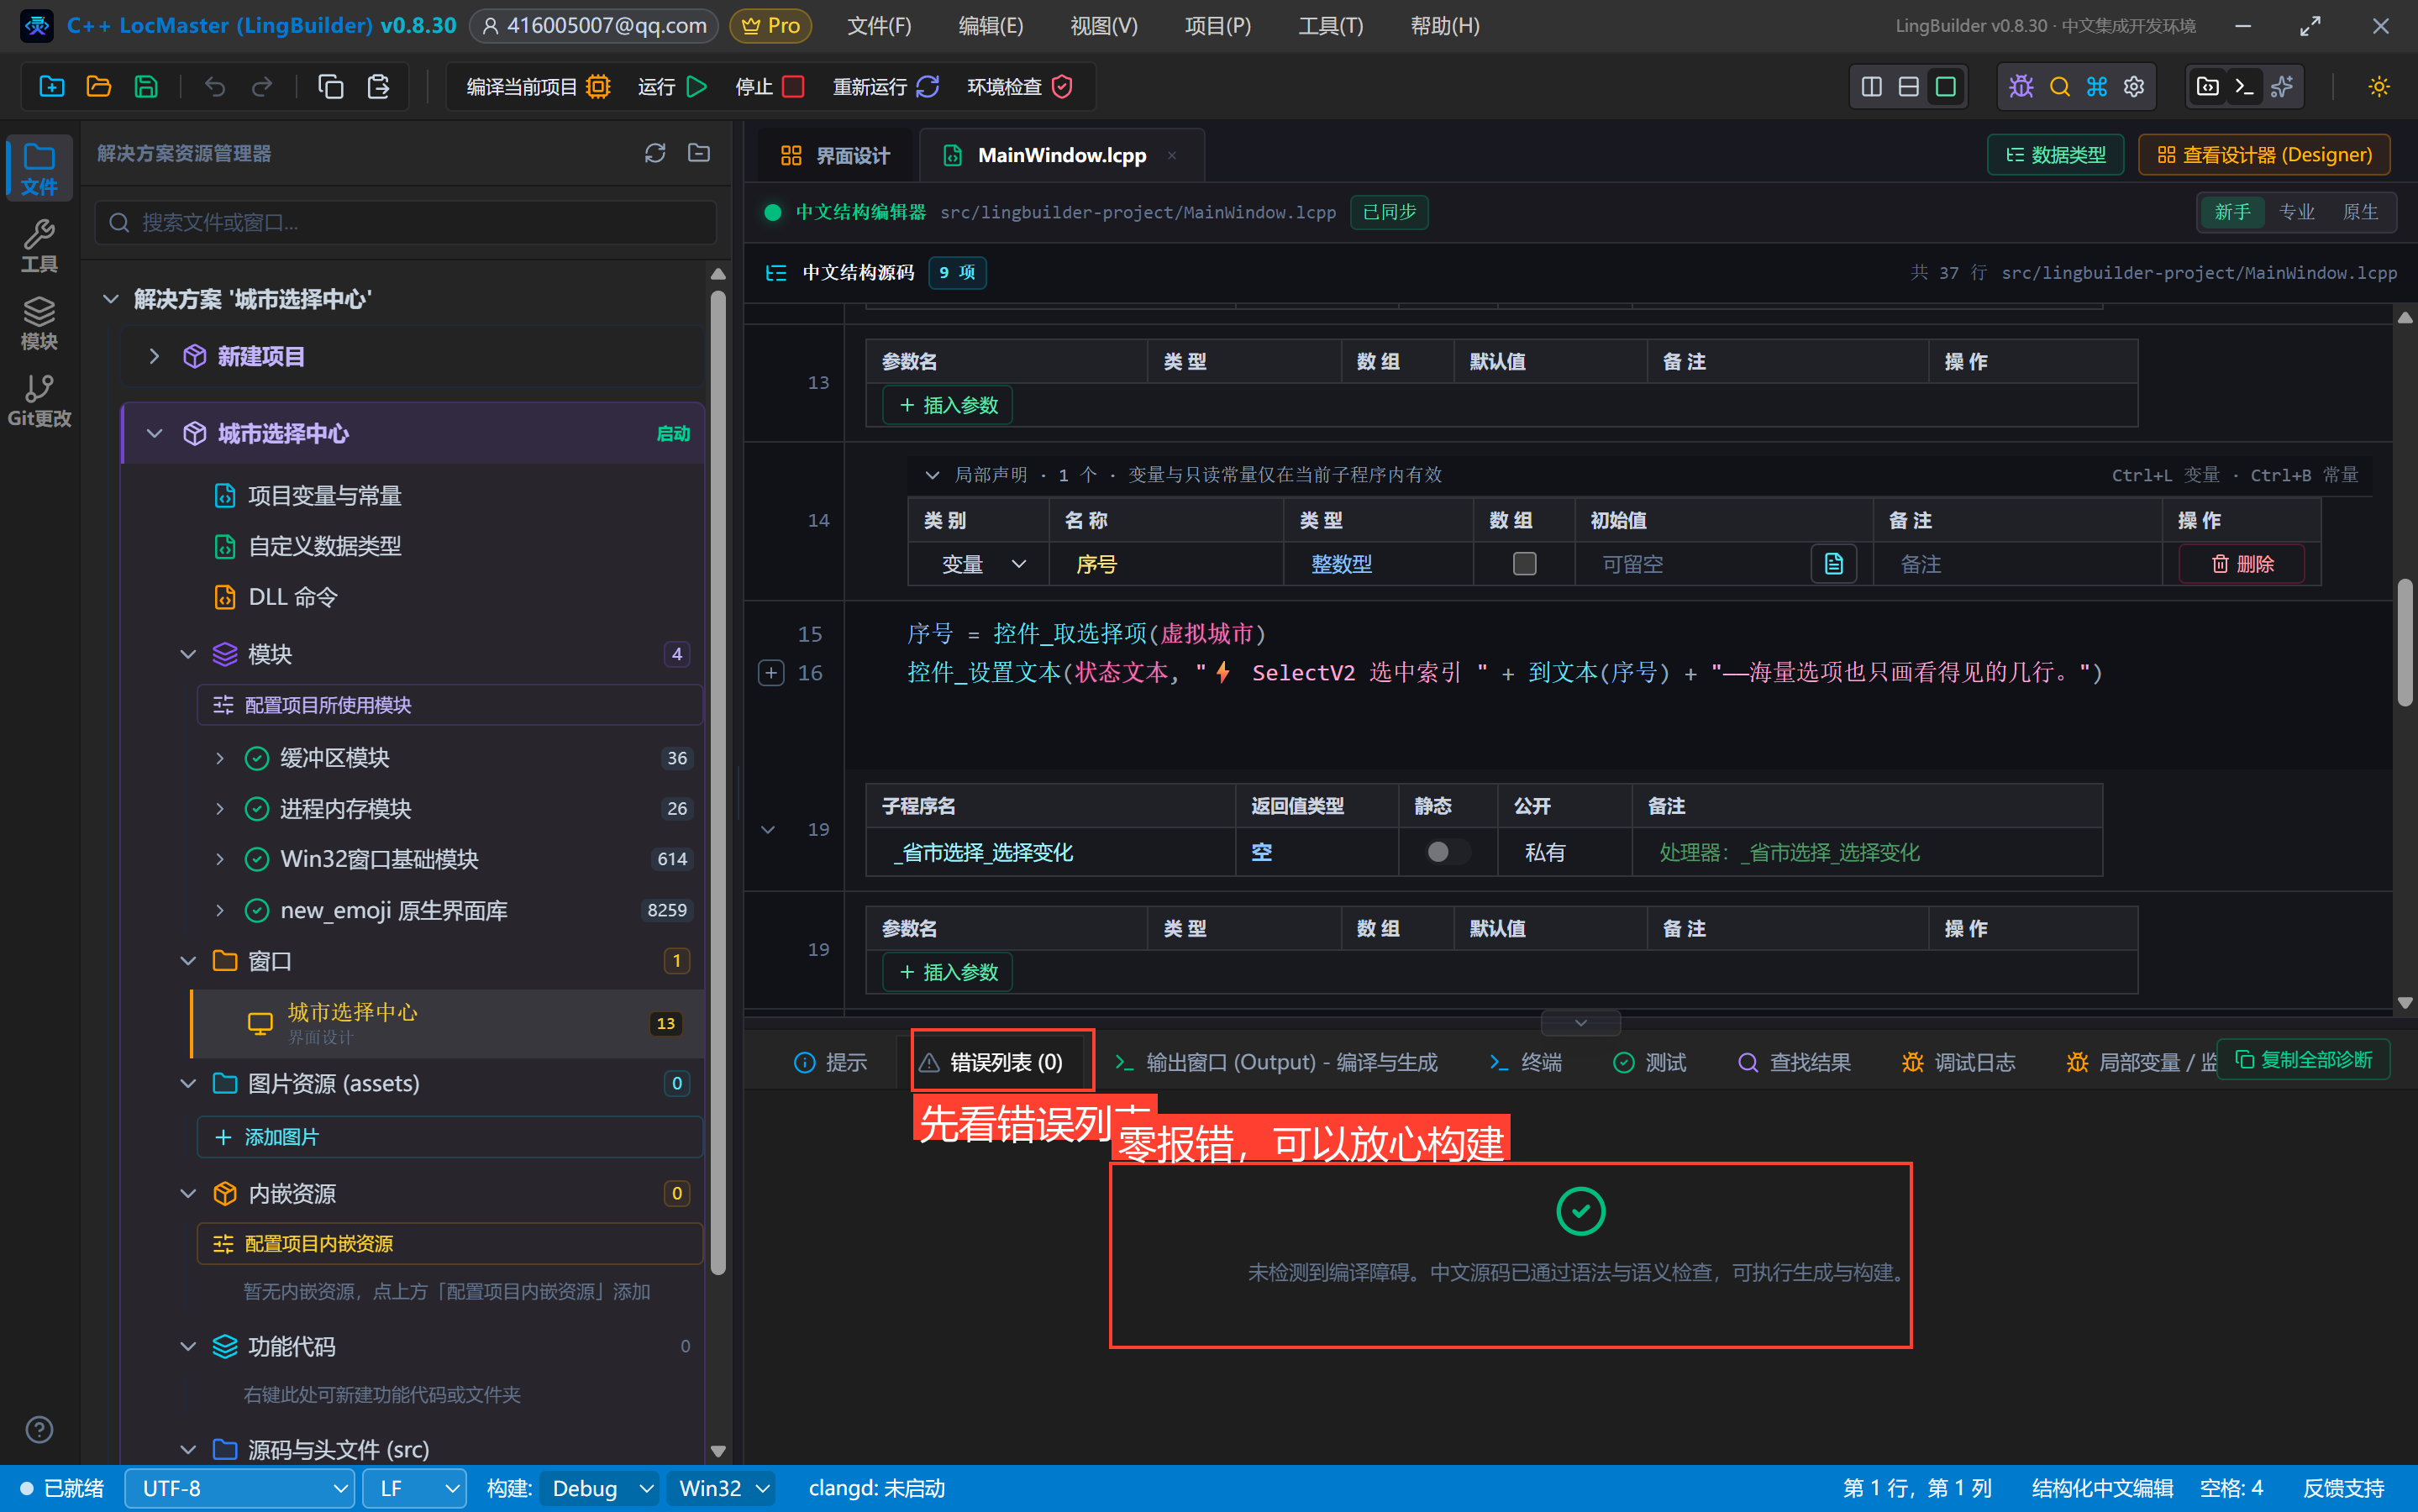Click the undo arrow icon
This screenshot has height=1512, width=2418.
tap(214, 86)
